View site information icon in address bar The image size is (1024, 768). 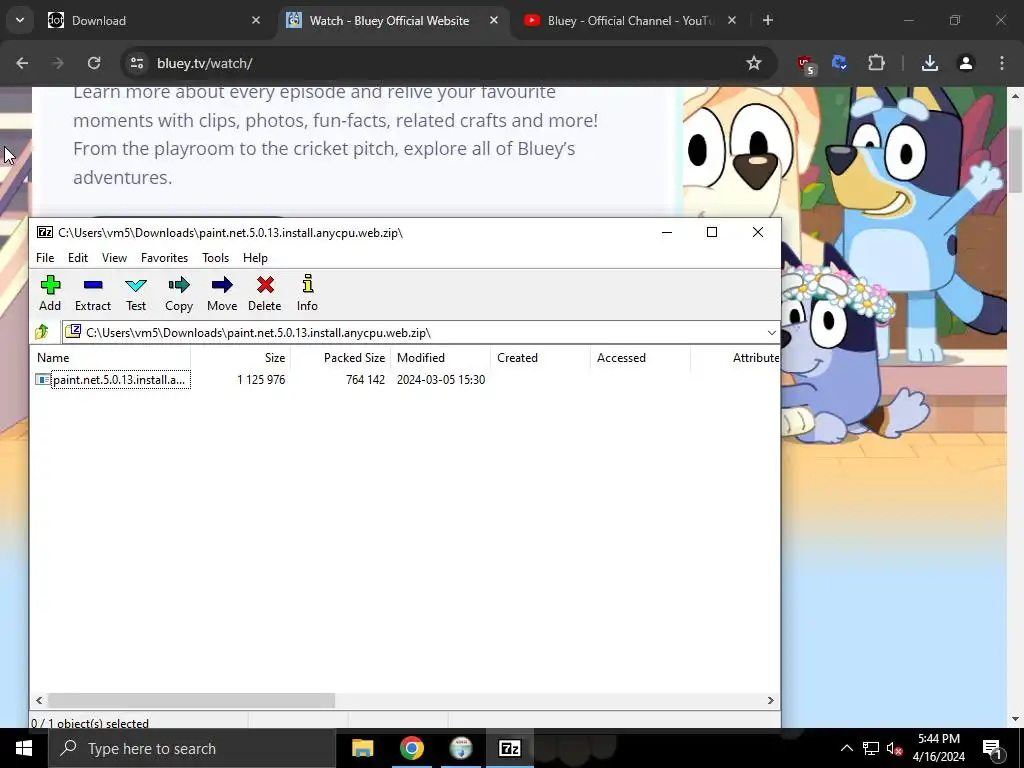[136, 63]
